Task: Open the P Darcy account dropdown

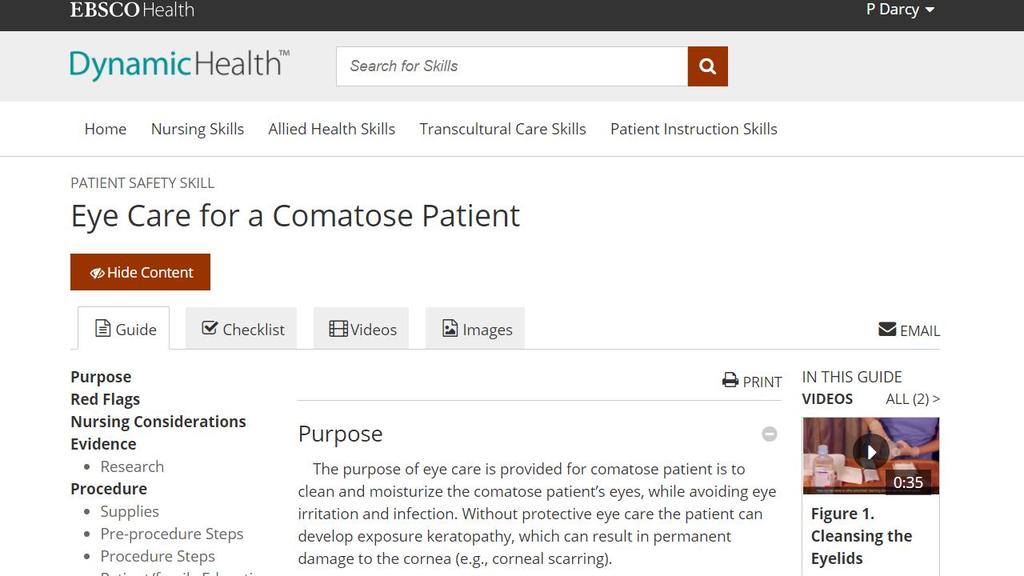Action: (900, 10)
